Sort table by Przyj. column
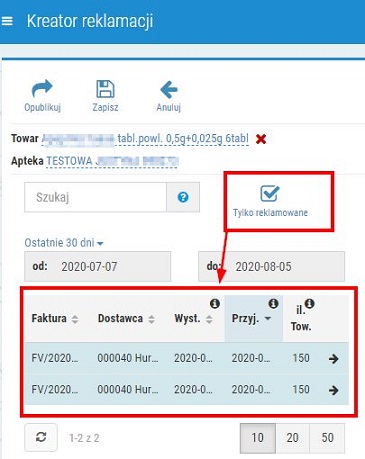The width and height of the screenshot is (365, 459). tap(251, 319)
